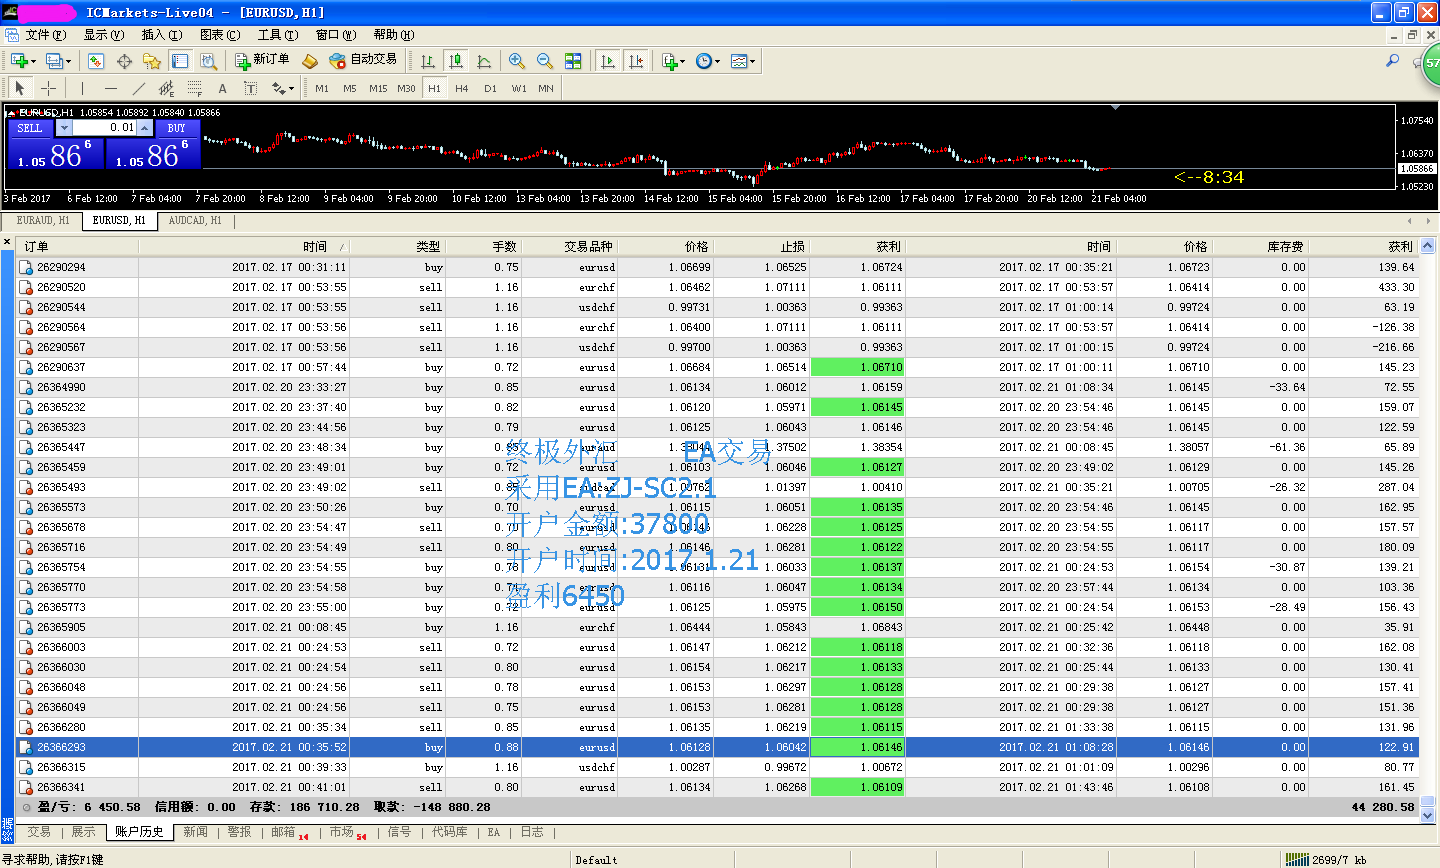Zoom out on the chart
Image resolution: width=1440 pixels, height=868 pixels.
(x=545, y=61)
